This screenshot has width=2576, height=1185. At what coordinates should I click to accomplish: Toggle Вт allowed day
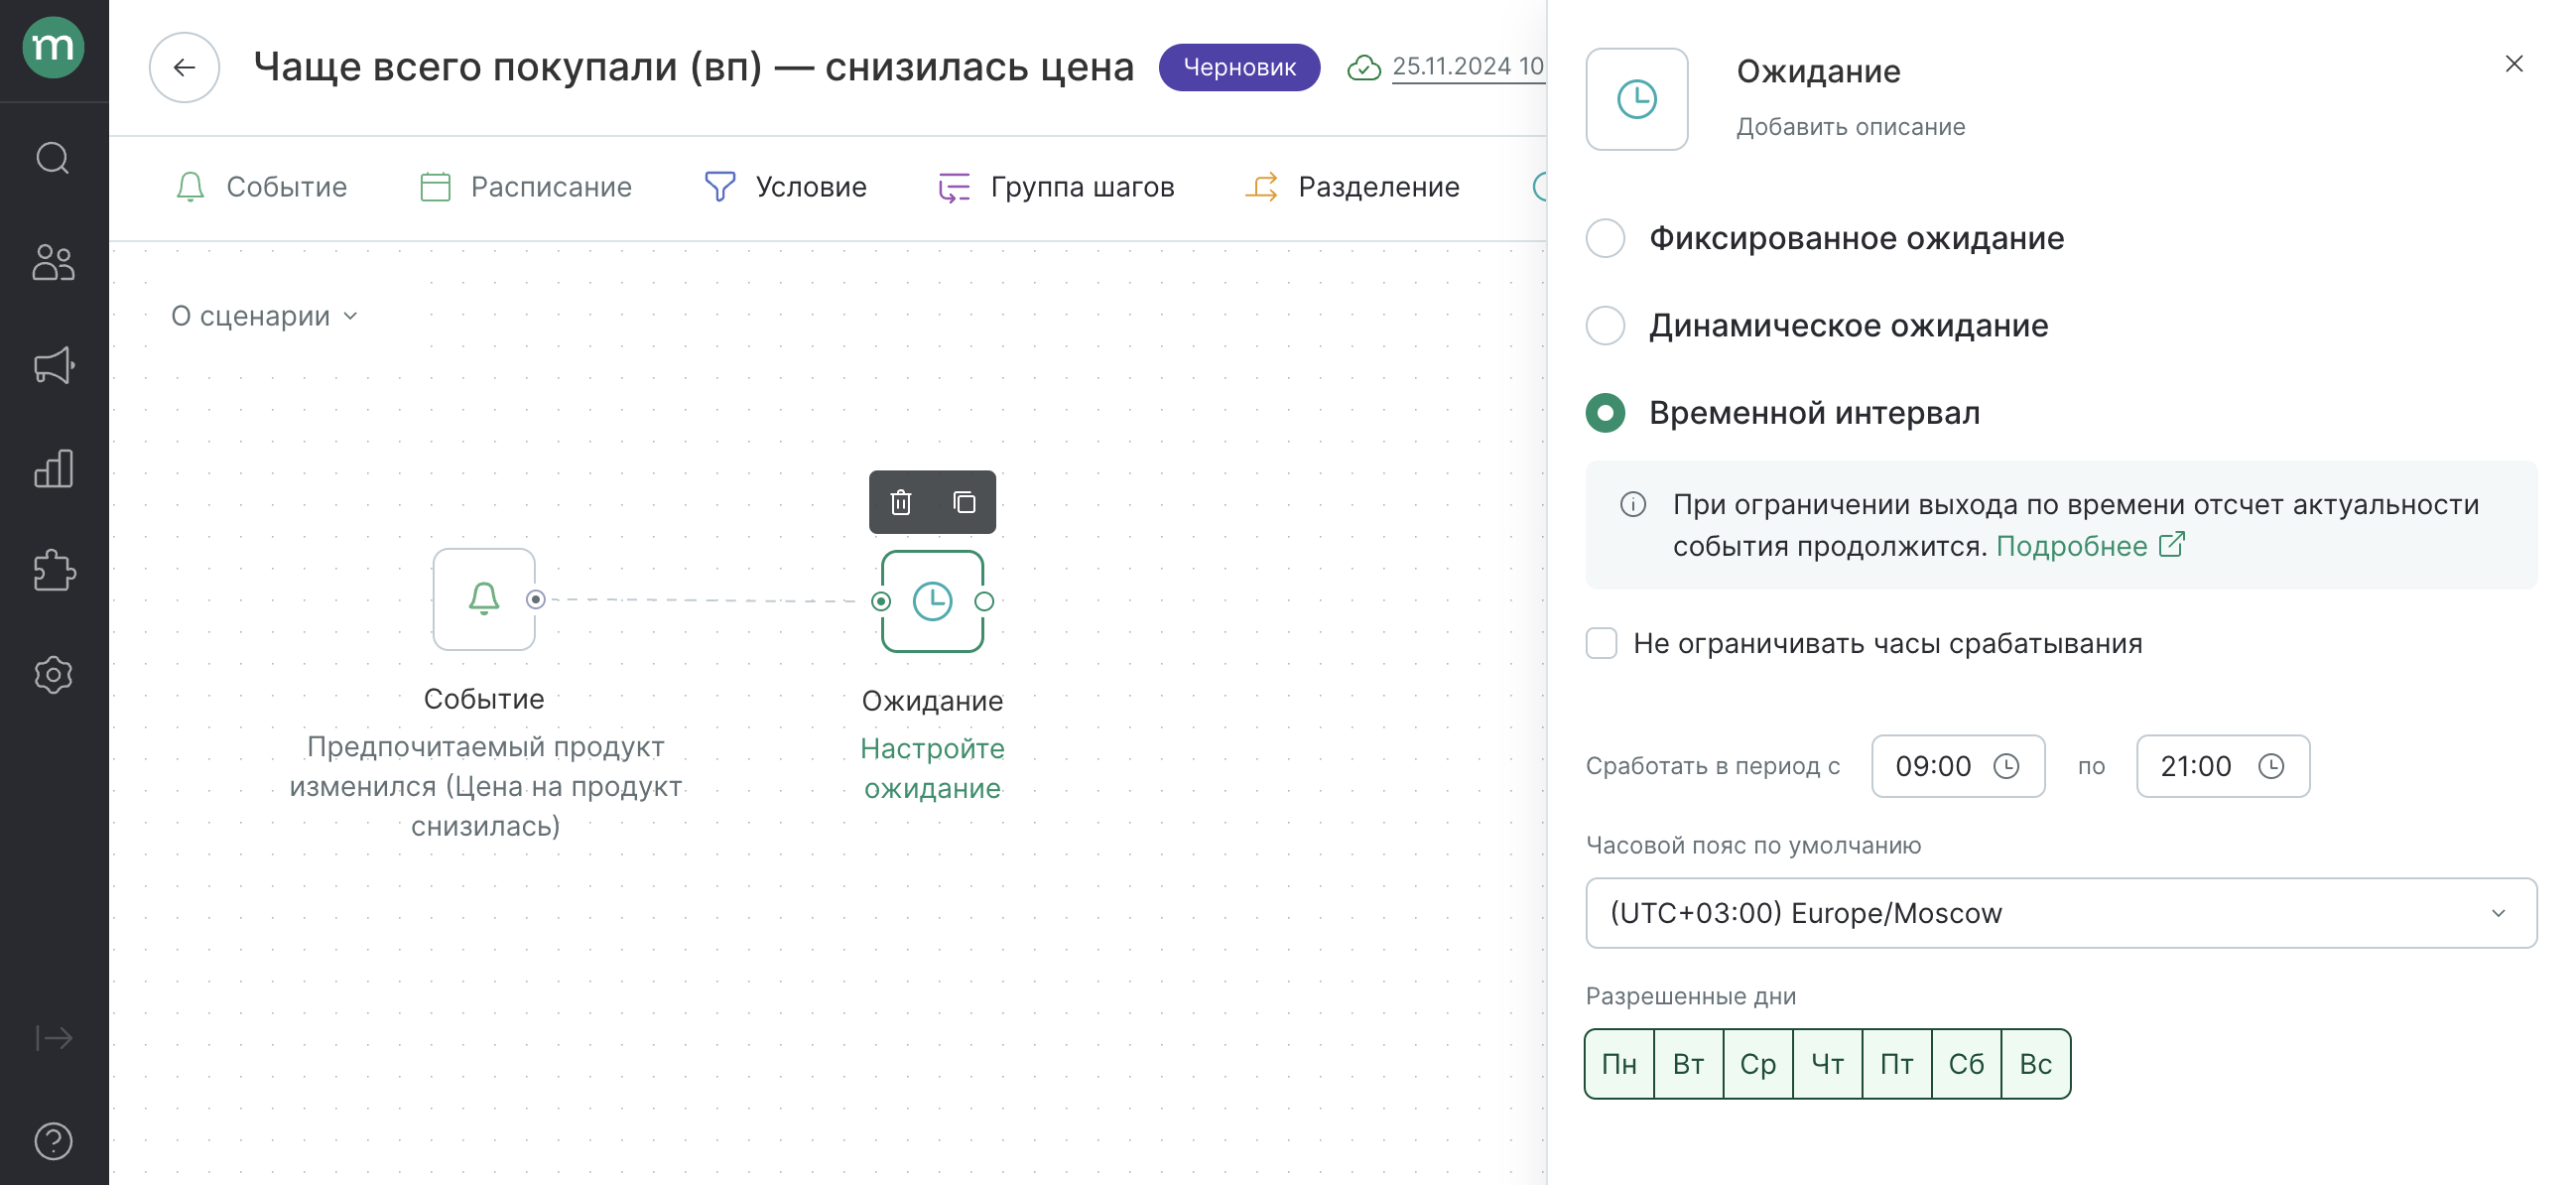coord(1689,1064)
